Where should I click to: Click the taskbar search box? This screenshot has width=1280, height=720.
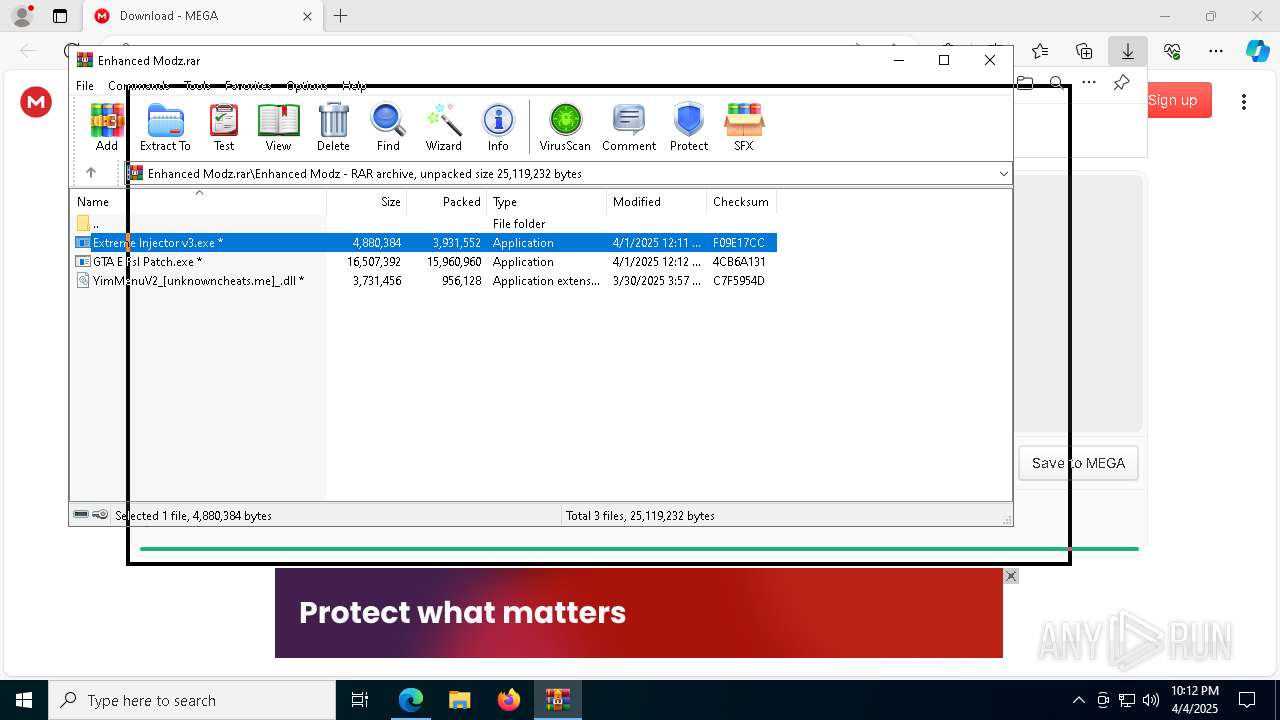pyautogui.click(x=192, y=700)
